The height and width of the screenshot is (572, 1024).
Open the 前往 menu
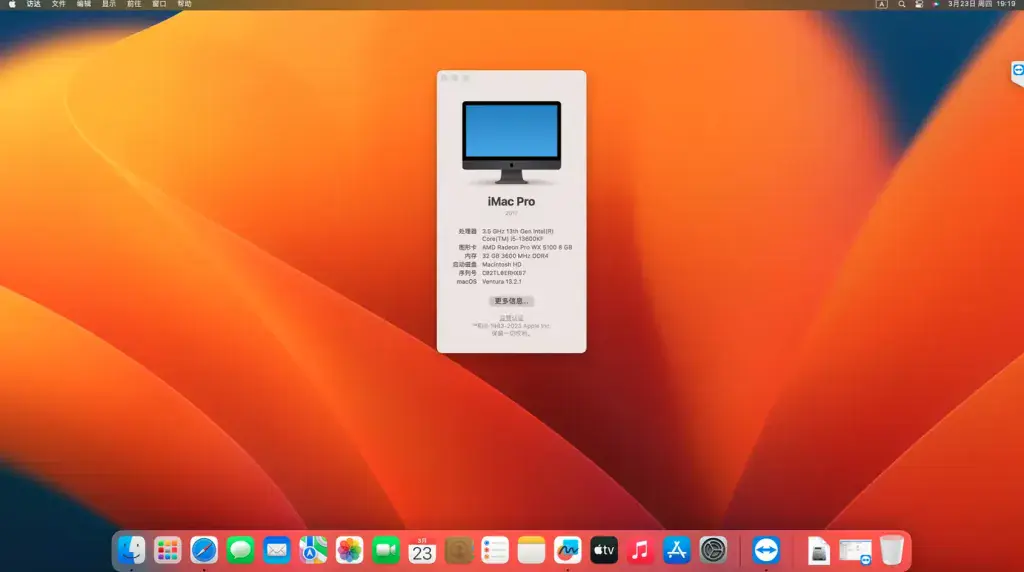tap(134, 4)
